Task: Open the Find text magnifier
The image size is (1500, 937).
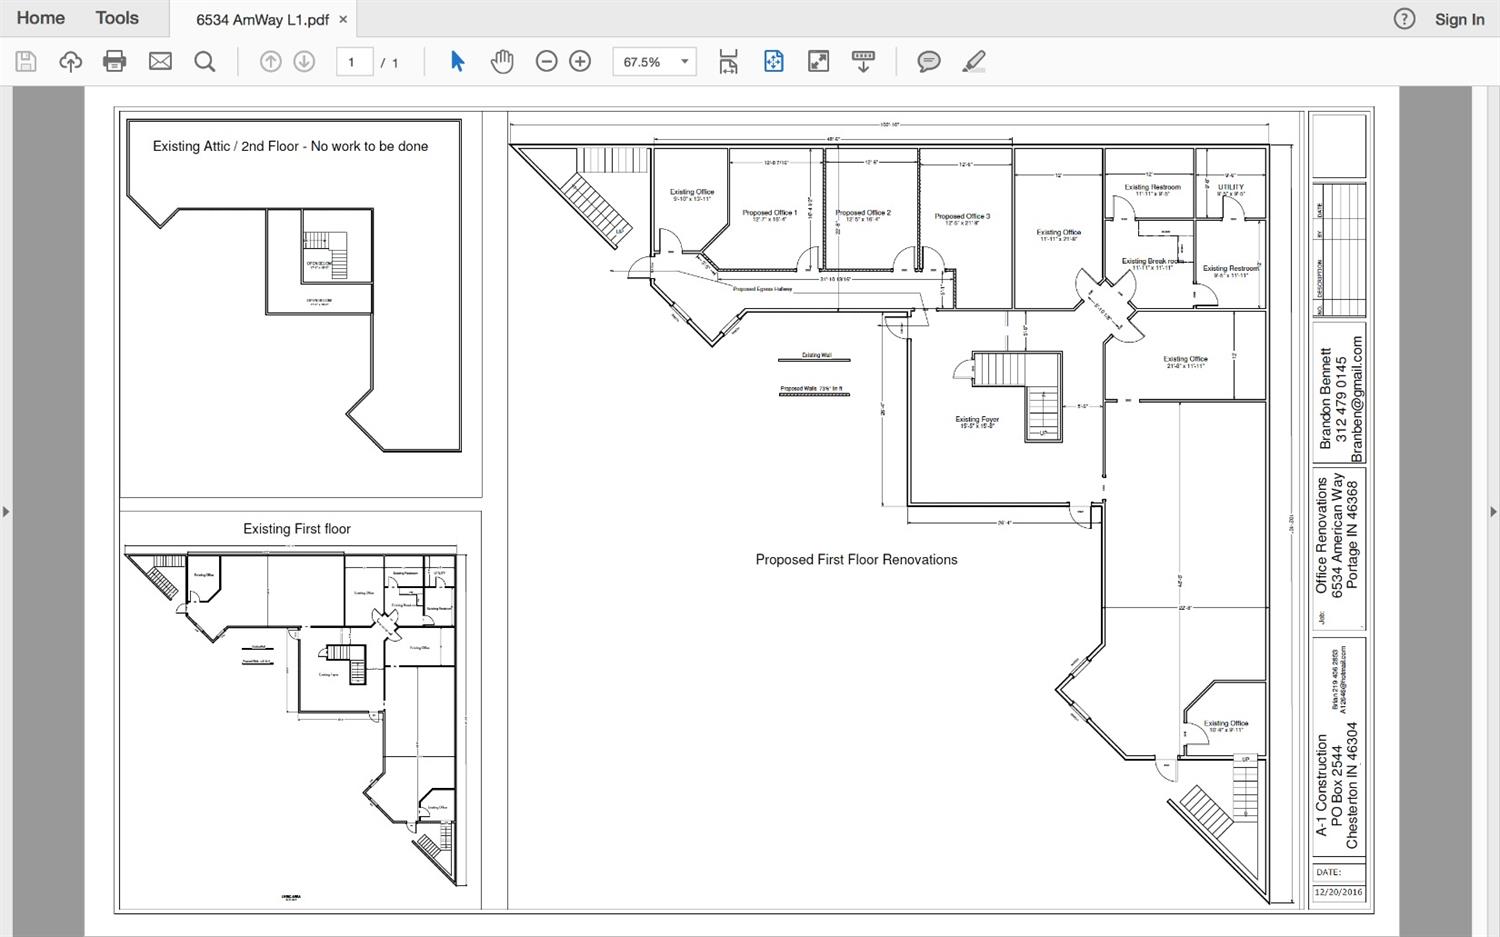Action: pyautogui.click(x=205, y=62)
